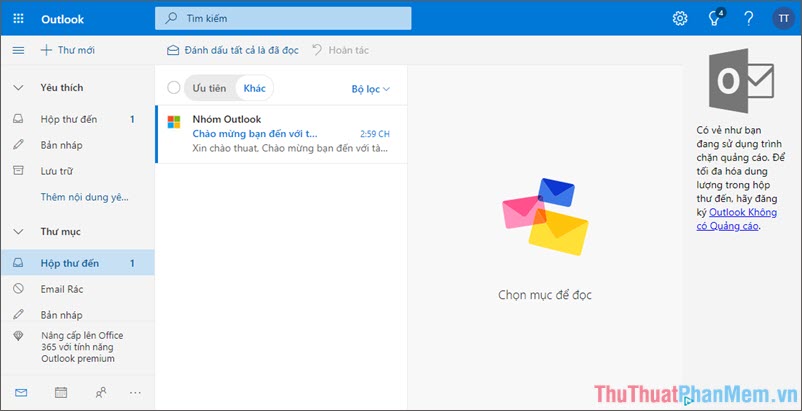Screen dimensions: 802x411
Task: Open the more apps ellipsis icon
Action: click(136, 393)
